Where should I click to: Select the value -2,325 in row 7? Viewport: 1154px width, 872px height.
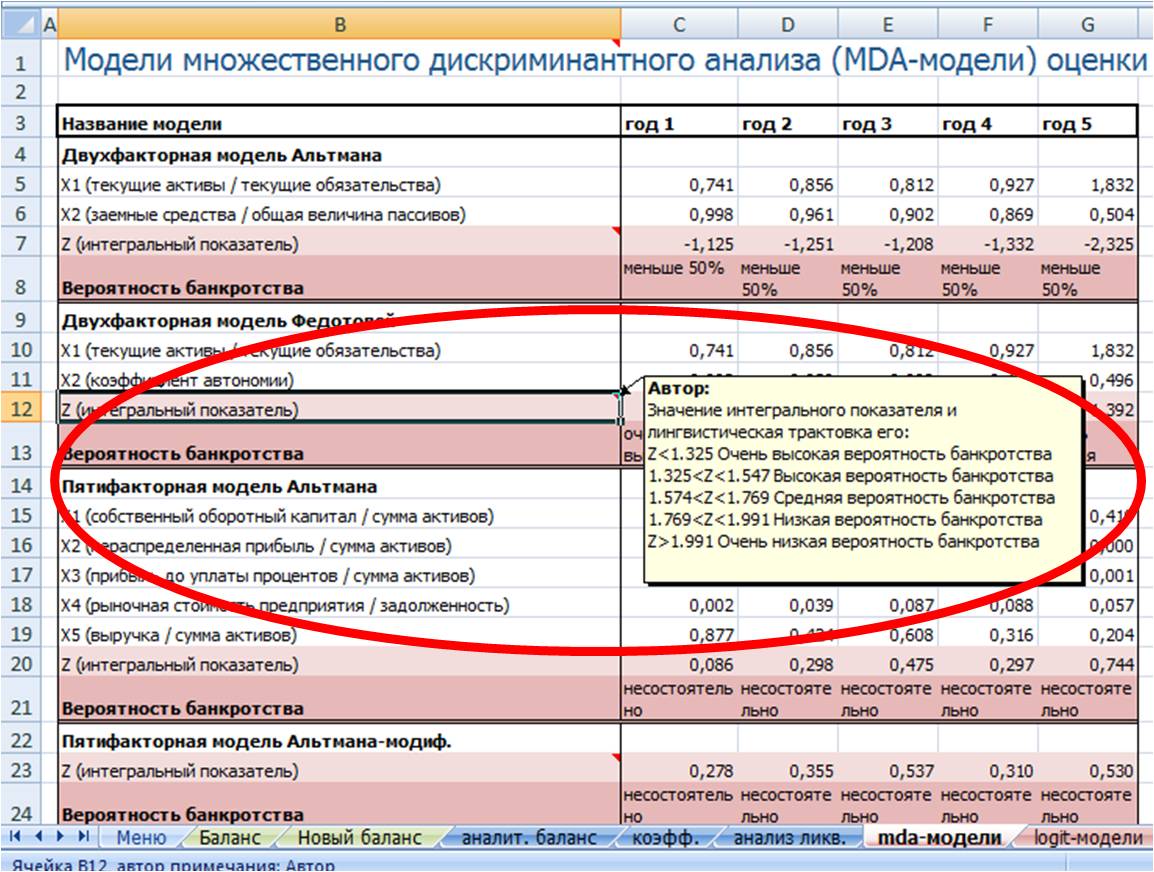tap(1088, 243)
